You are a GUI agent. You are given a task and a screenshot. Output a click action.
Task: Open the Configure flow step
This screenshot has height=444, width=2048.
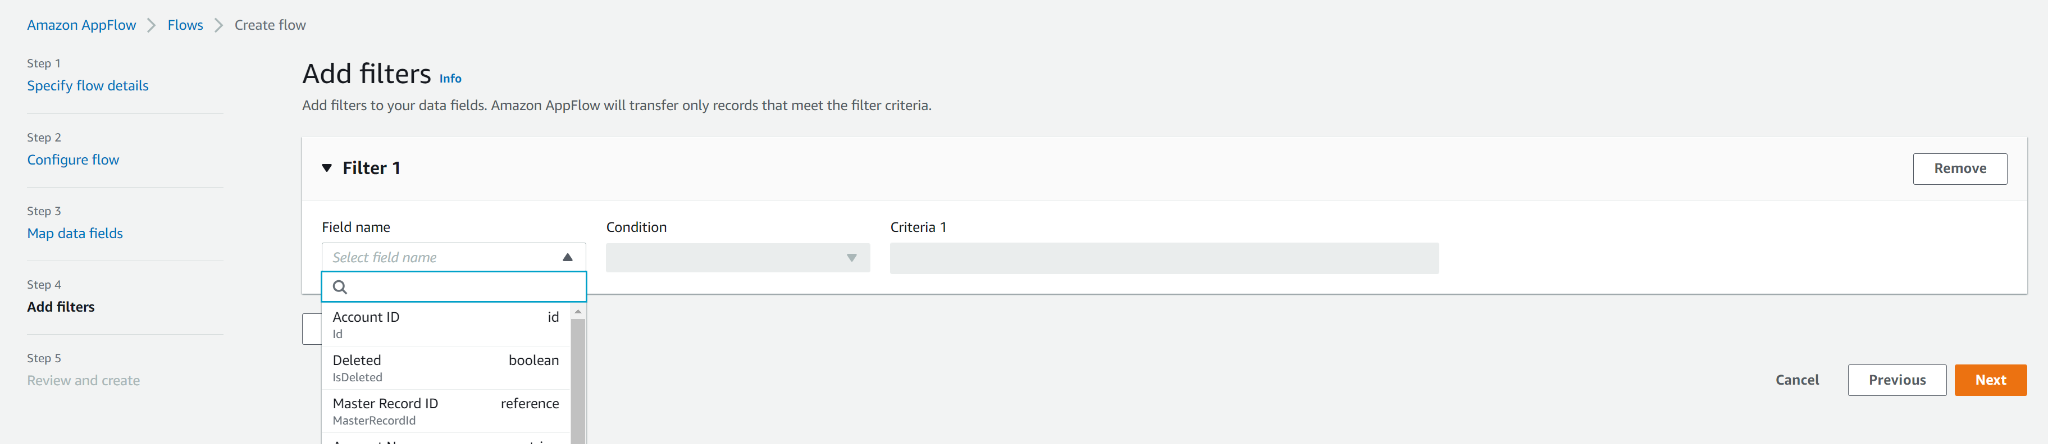(73, 160)
